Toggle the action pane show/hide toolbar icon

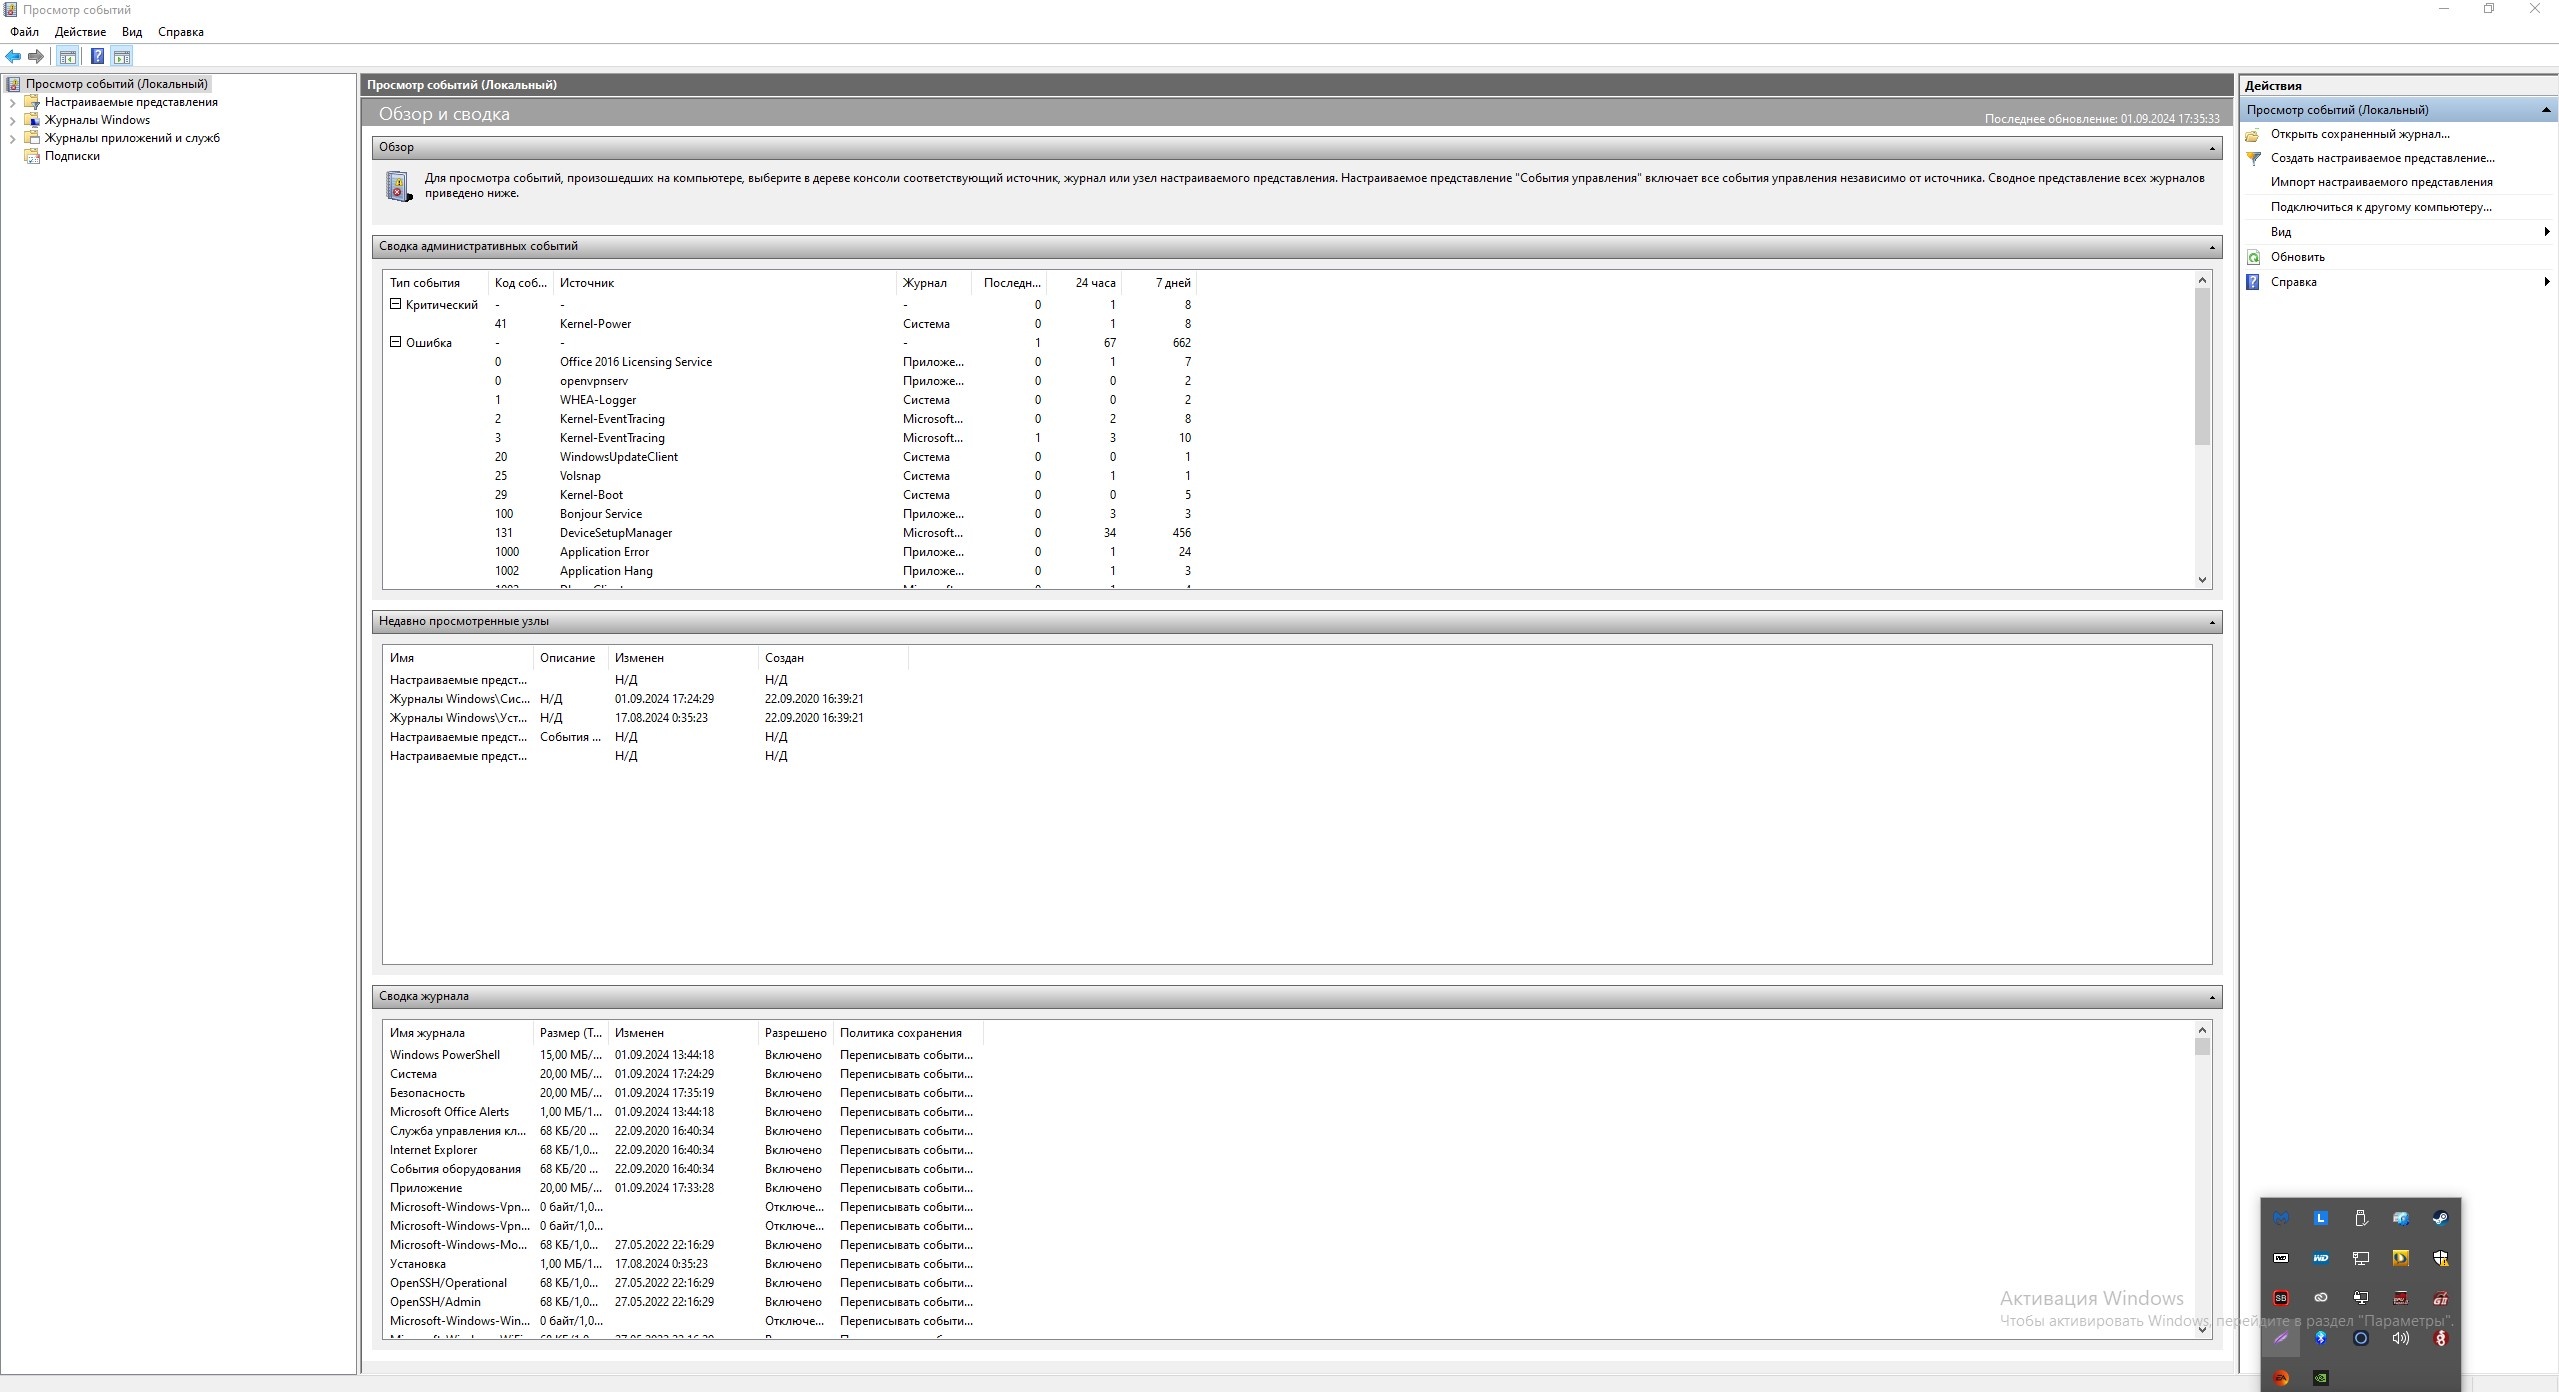click(122, 57)
